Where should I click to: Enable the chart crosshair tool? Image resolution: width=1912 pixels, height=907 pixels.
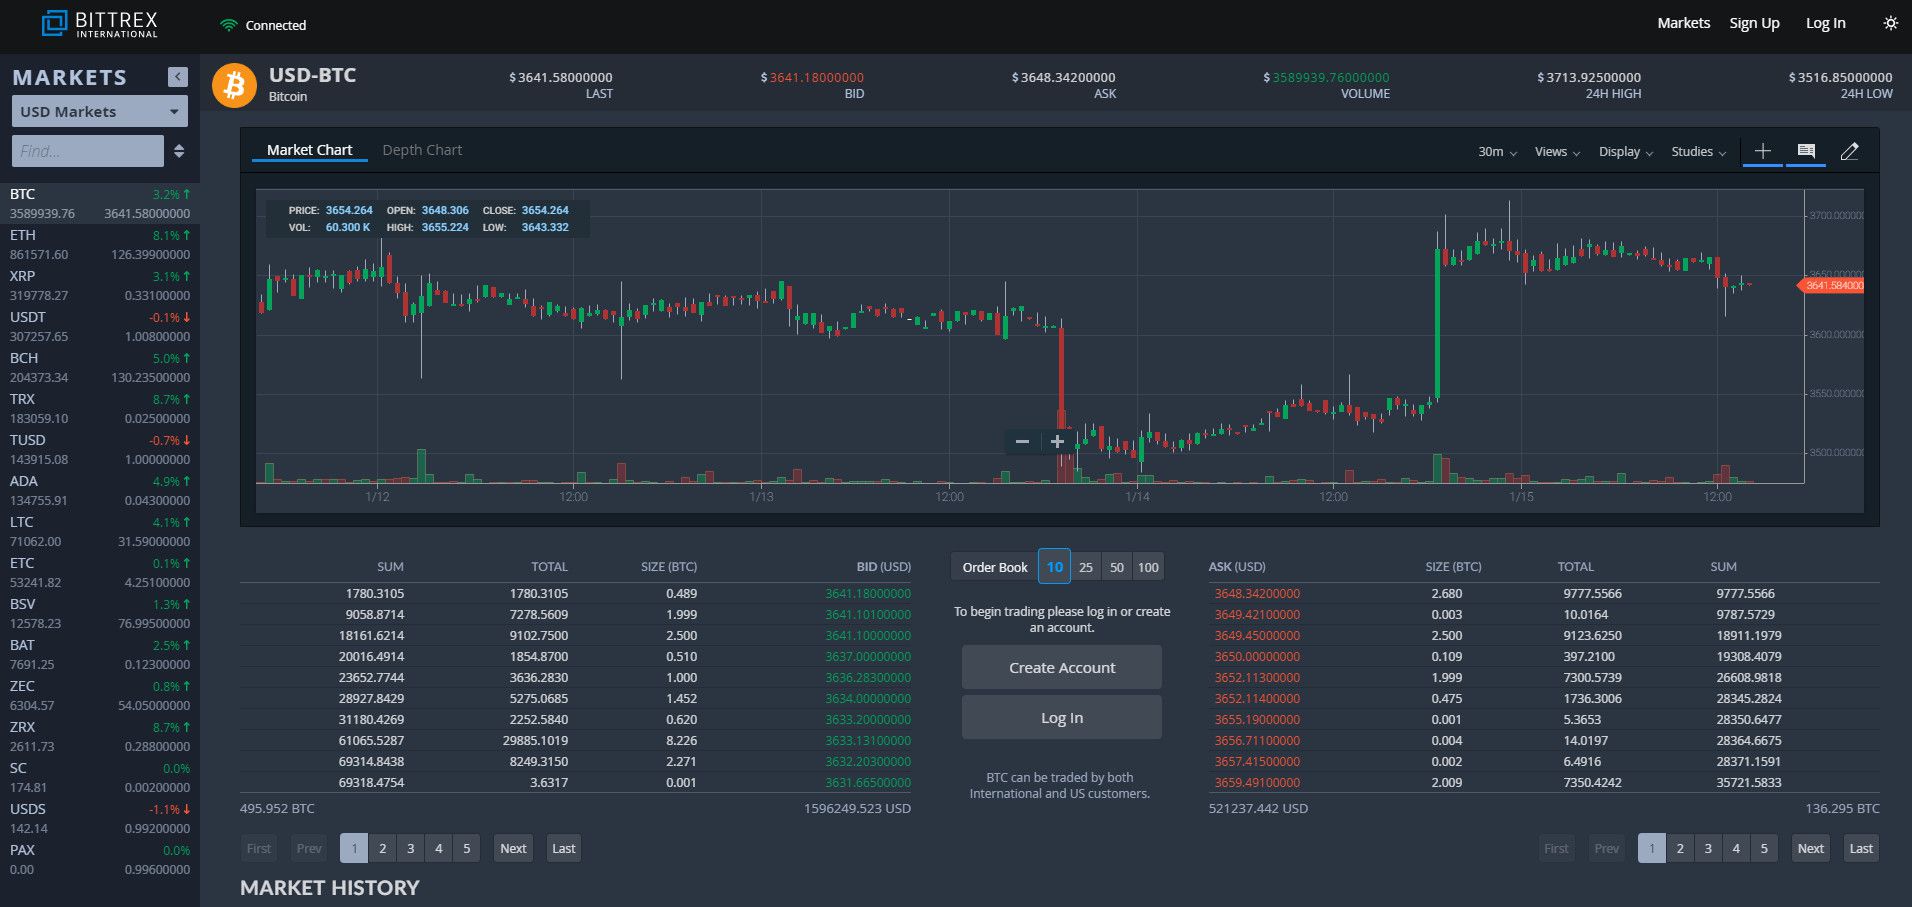[1762, 151]
